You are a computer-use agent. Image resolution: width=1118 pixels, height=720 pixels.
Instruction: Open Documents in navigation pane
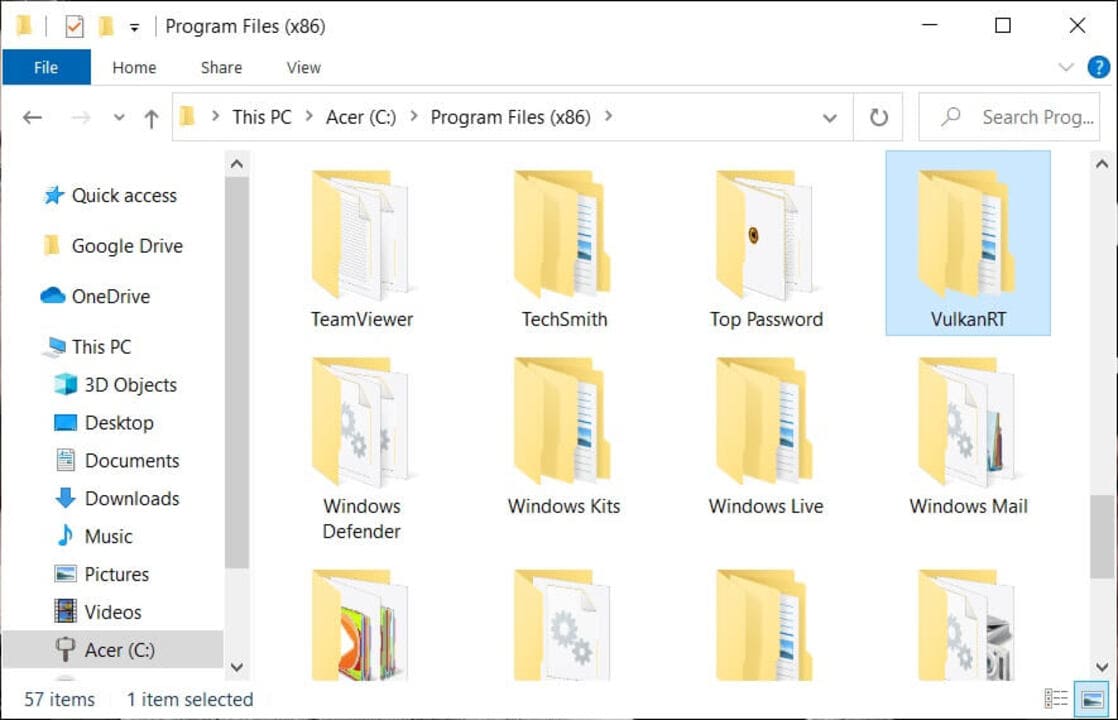pyautogui.click(x=118, y=461)
